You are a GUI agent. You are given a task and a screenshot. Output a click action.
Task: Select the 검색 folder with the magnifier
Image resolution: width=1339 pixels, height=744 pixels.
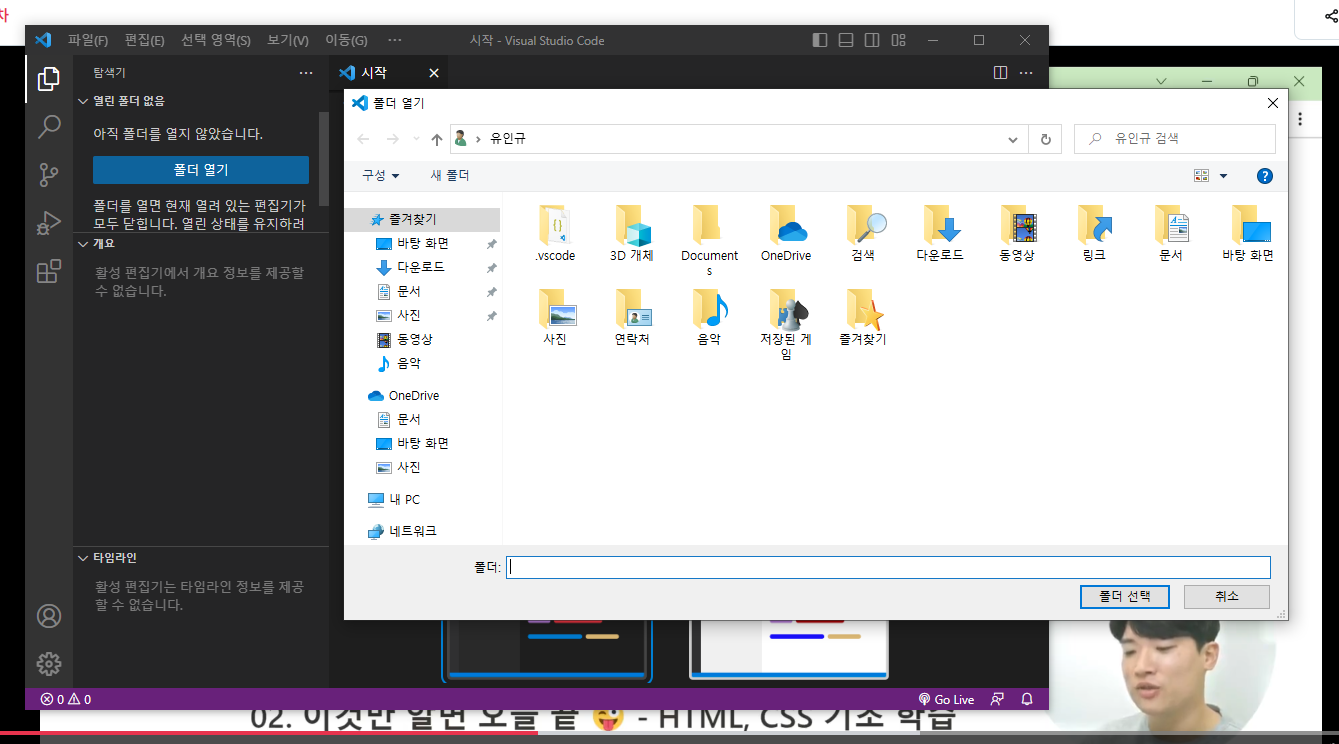tap(863, 233)
